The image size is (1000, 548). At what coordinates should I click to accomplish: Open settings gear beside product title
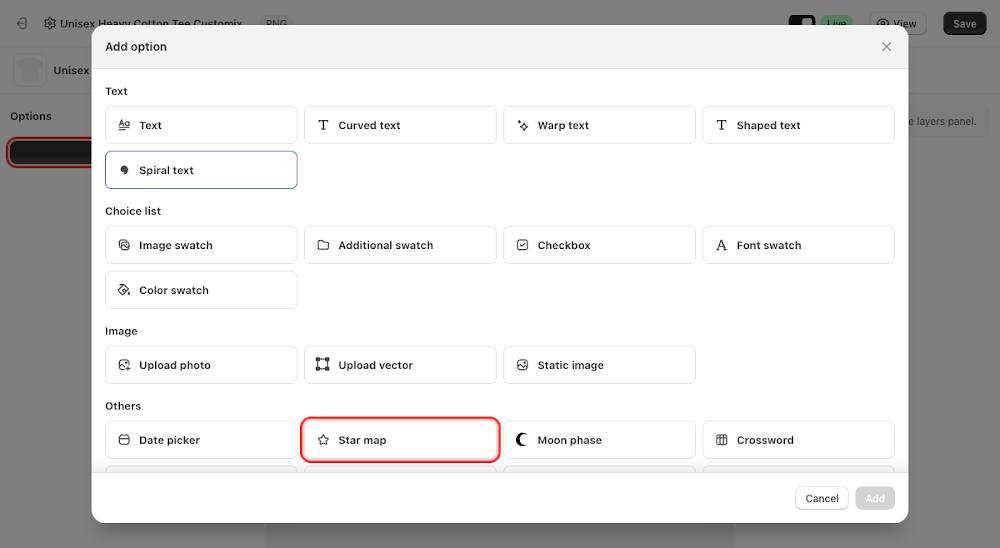click(50, 24)
